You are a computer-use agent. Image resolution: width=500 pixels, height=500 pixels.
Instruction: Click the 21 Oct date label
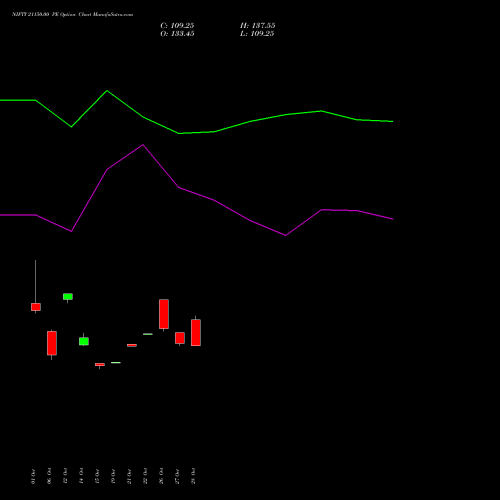pyautogui.click(x=129, y=476)
